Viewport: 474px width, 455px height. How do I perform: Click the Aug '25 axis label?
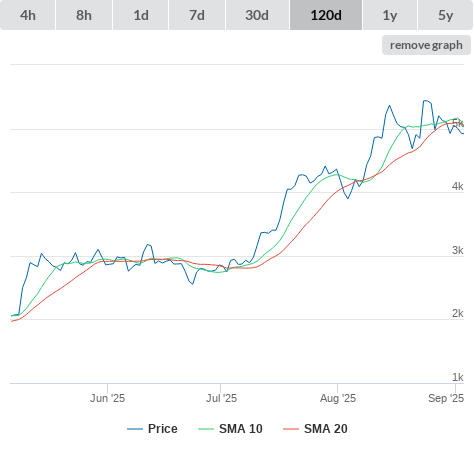coord(338,398)
